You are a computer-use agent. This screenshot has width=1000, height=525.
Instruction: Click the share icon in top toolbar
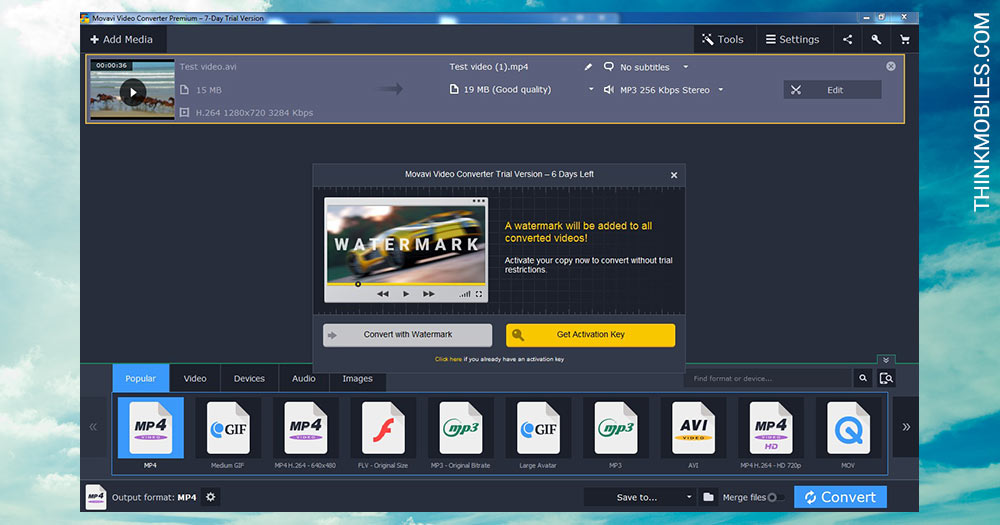coord(847,40)
